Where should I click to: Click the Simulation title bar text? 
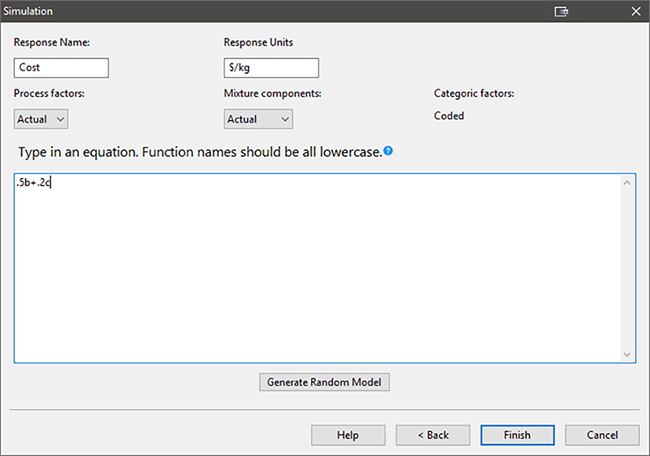tap(34, 11)
